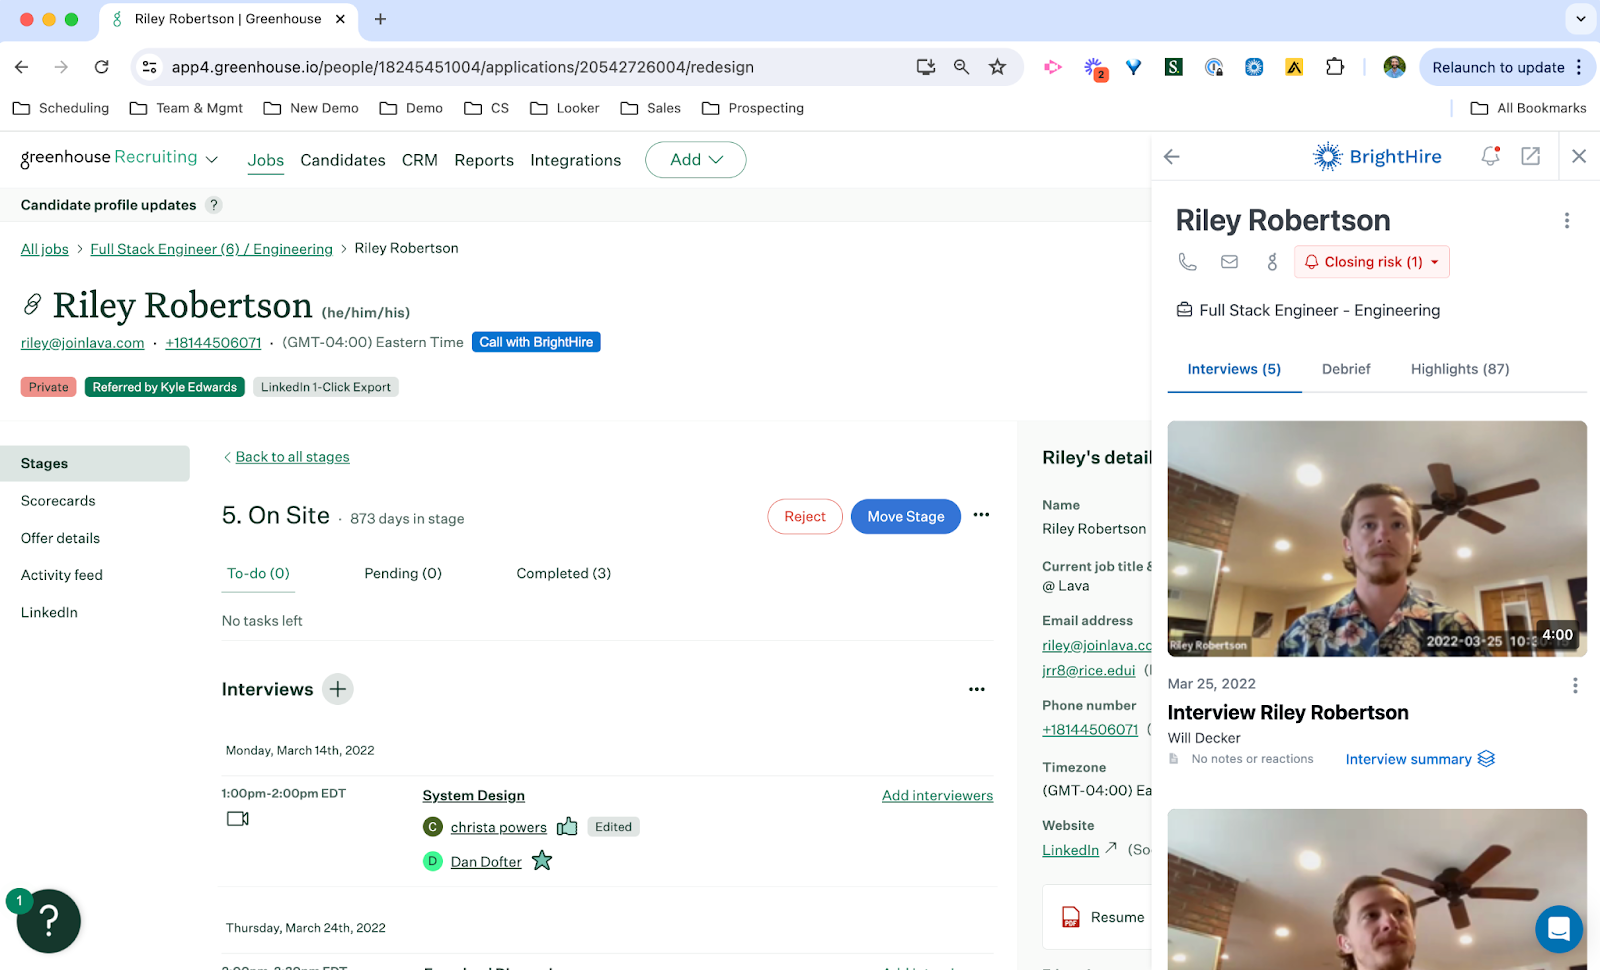The height and width of the screenshot is (970, 1600).
Task: Click the BrightHire notification bell icon
Action: tap(1490, 156)
